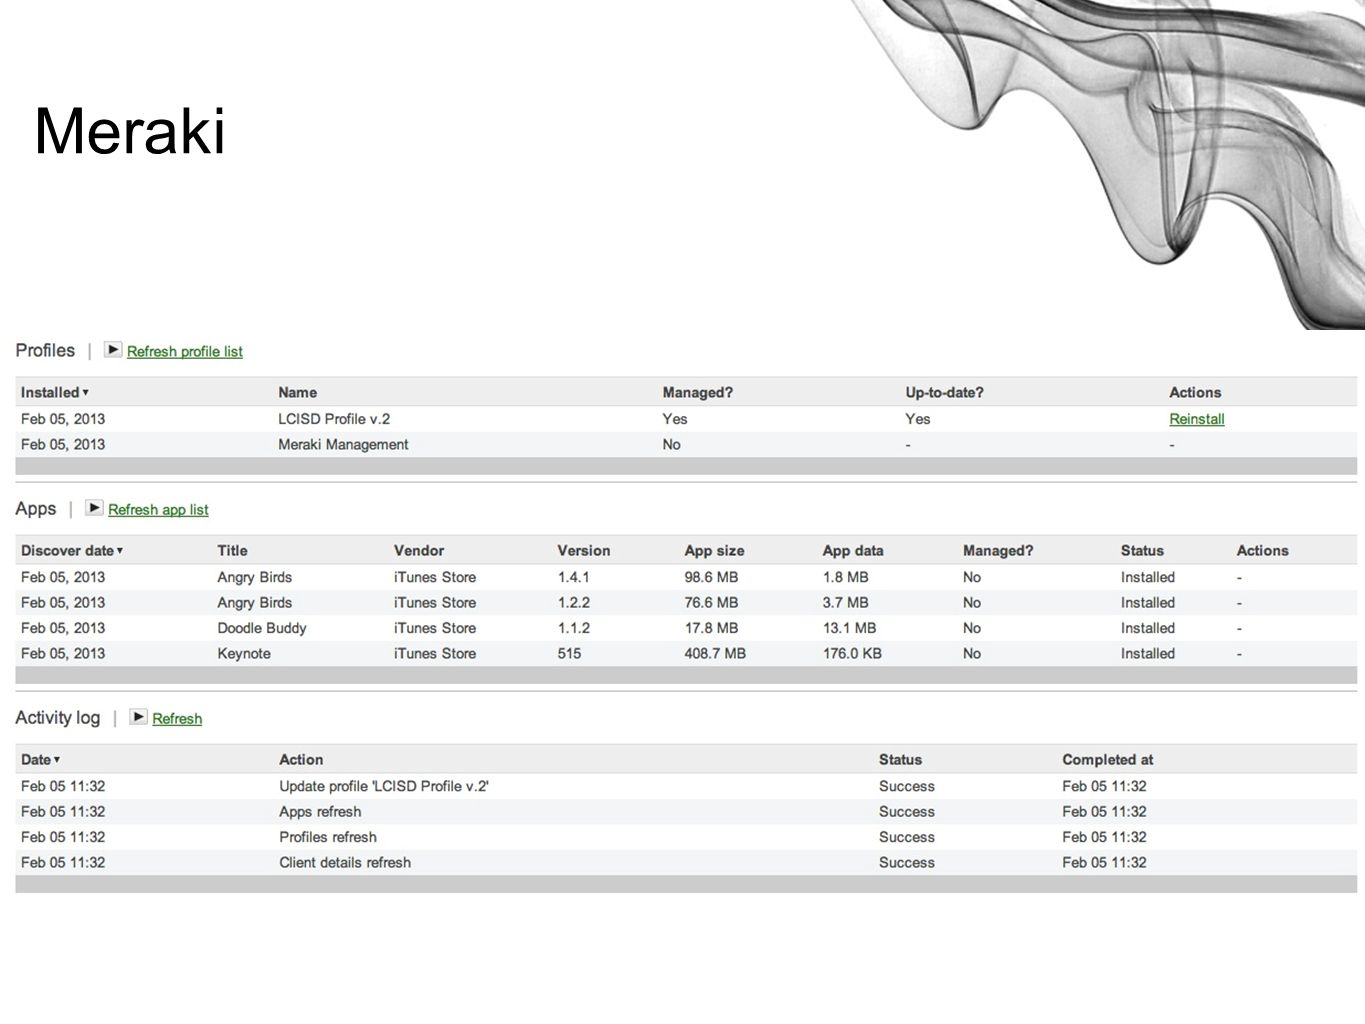The width and height of the screenshot is (1365, 1024).
Task: Click the Meraki slide title
Action: click(x=130, y=131)
